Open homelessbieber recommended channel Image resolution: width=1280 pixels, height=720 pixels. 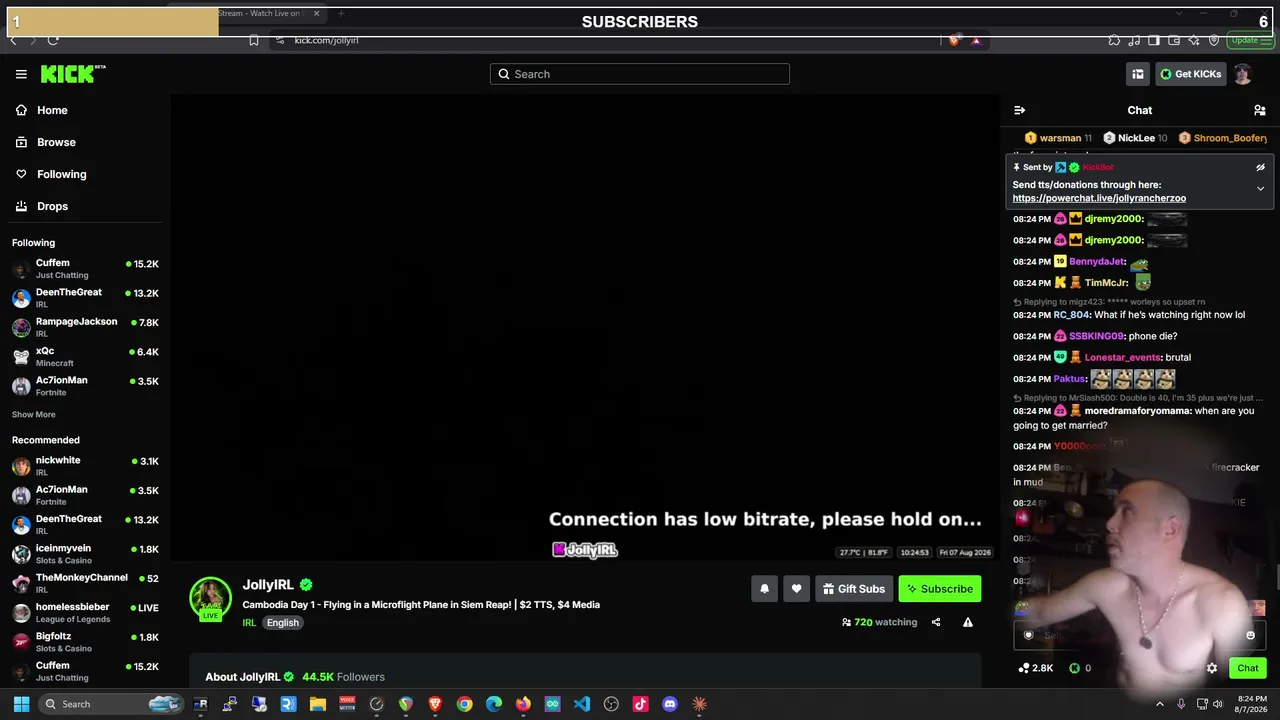(x=85, y=613)
